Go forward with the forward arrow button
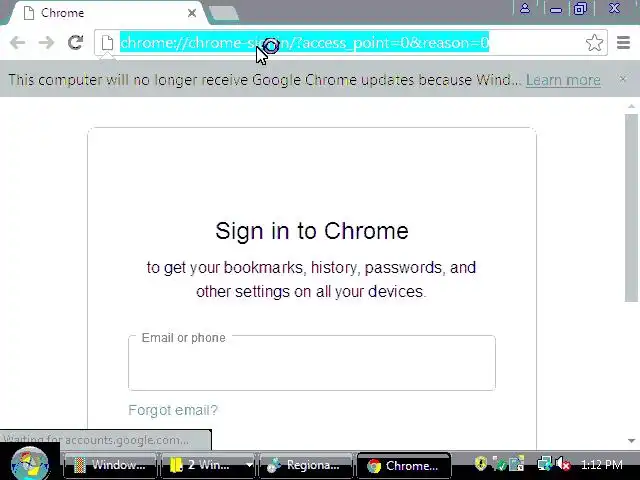Screen dimensions: 640x480 click(x=46, y=42)
